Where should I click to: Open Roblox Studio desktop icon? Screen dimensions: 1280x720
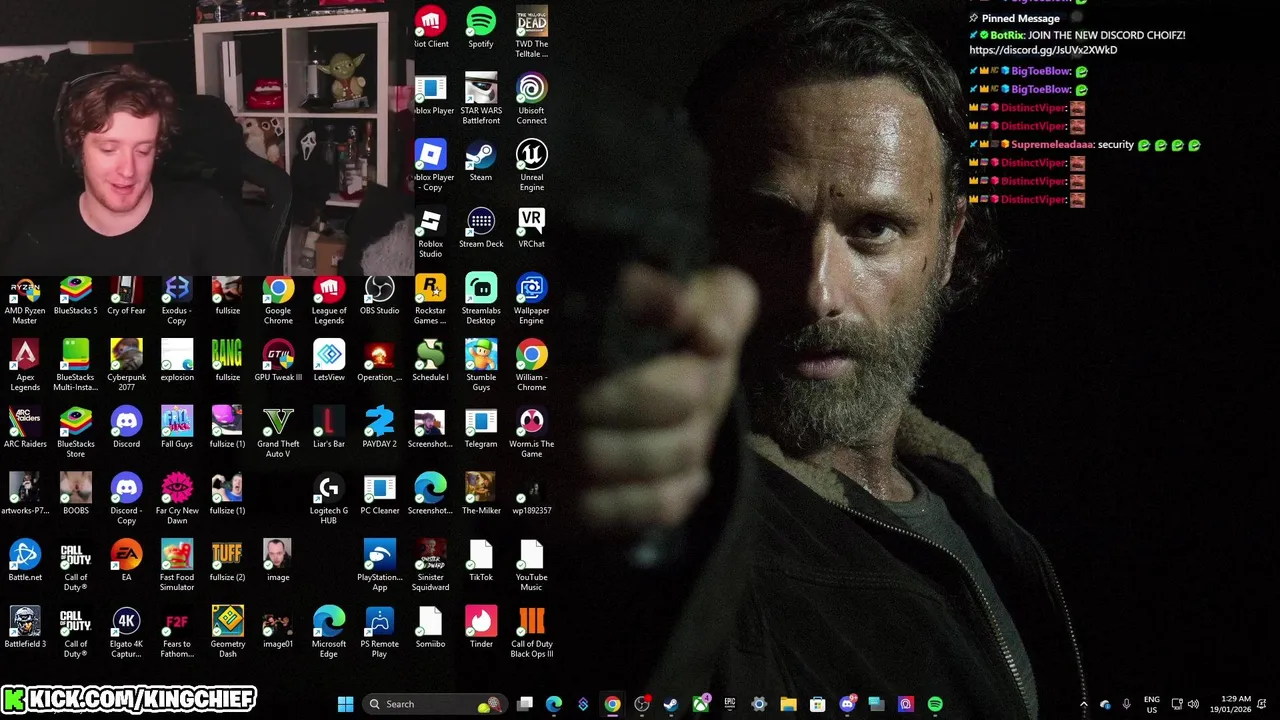point(431,232)
